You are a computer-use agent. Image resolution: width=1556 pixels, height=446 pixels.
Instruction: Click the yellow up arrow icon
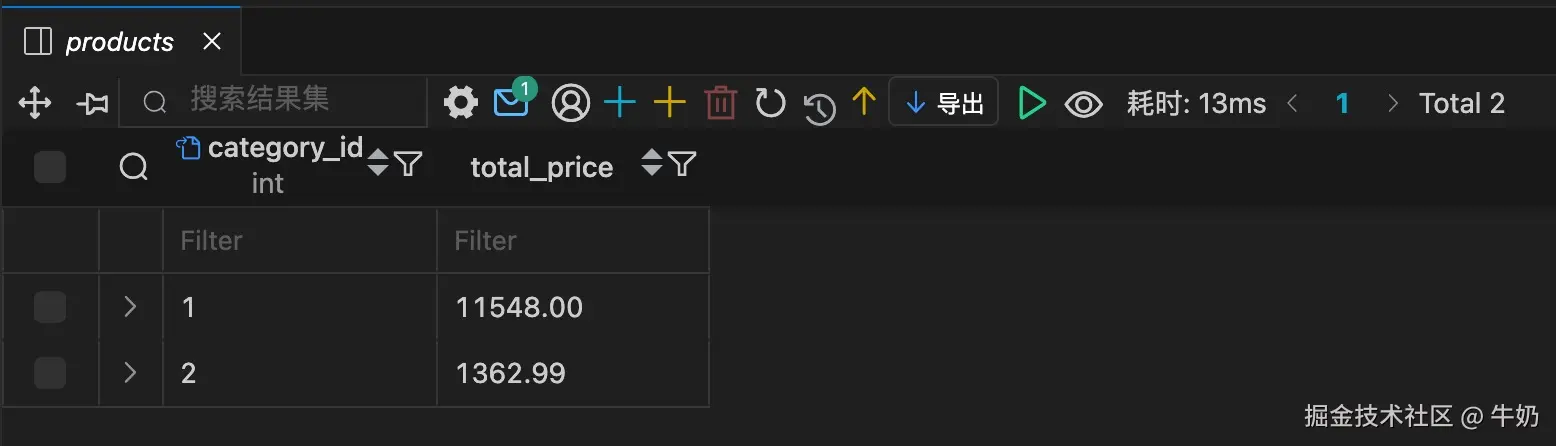coord(863,100)
